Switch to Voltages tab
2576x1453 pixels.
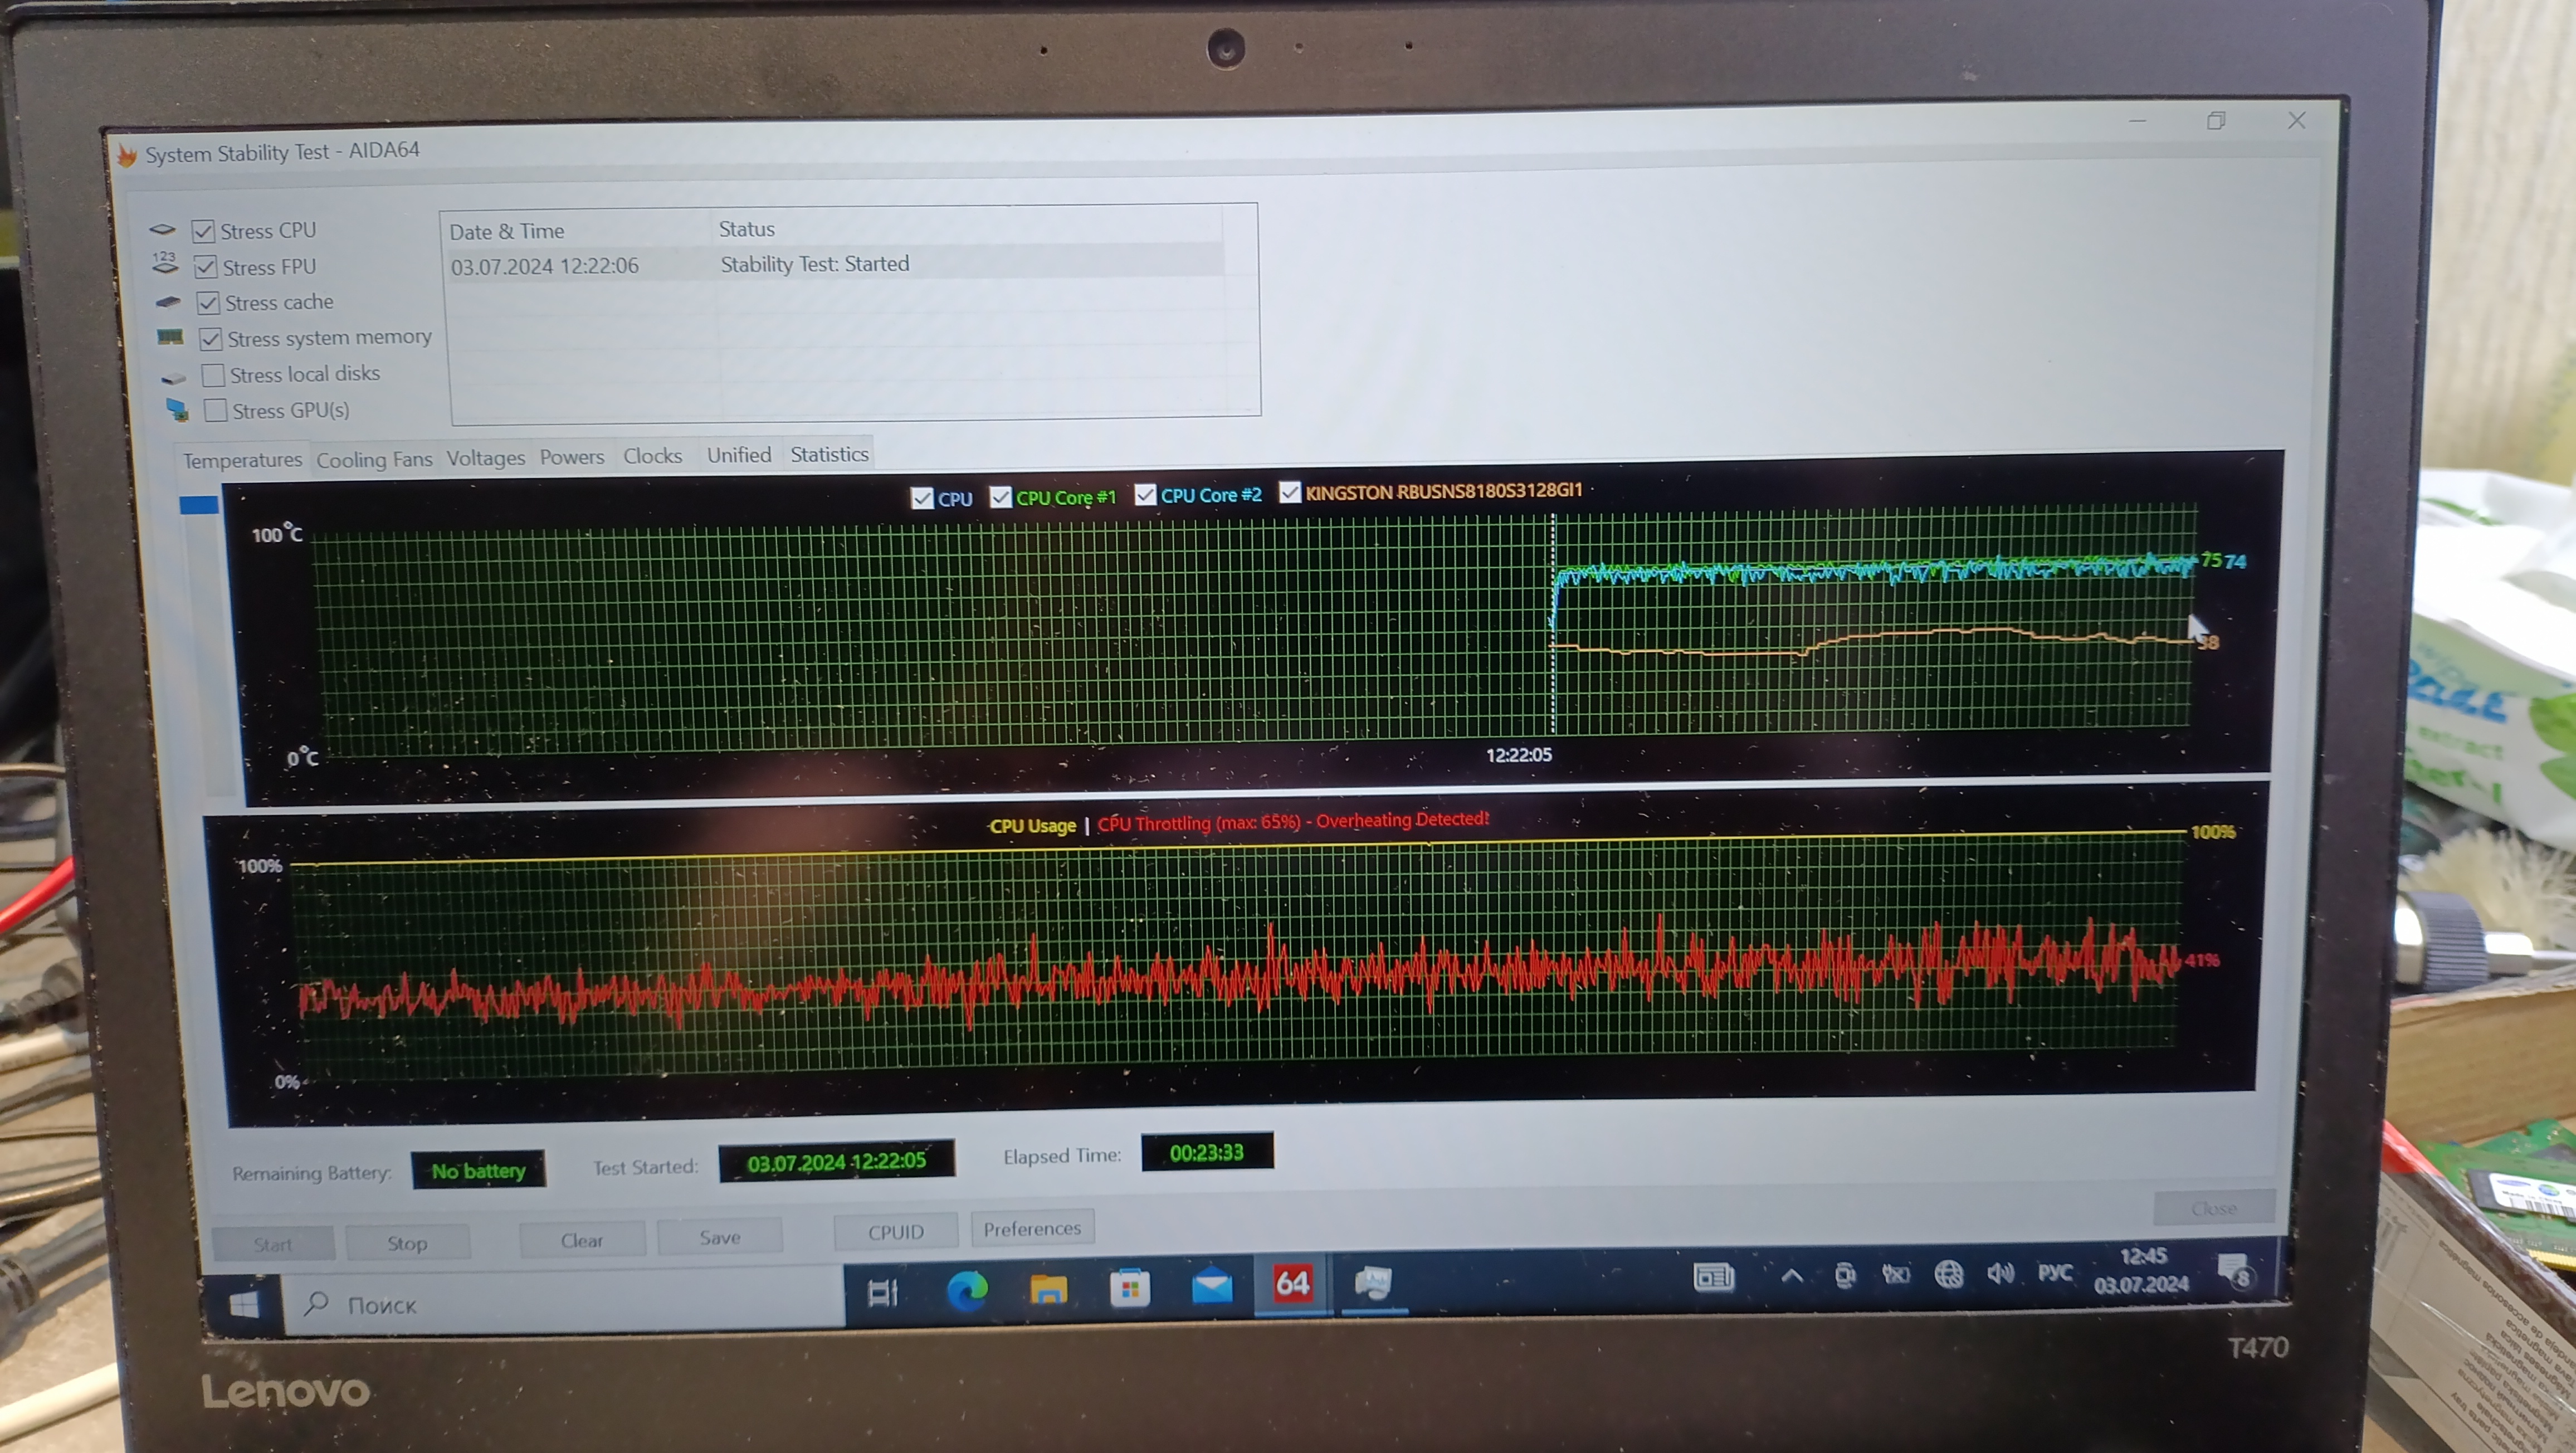[x=485, y=458]
